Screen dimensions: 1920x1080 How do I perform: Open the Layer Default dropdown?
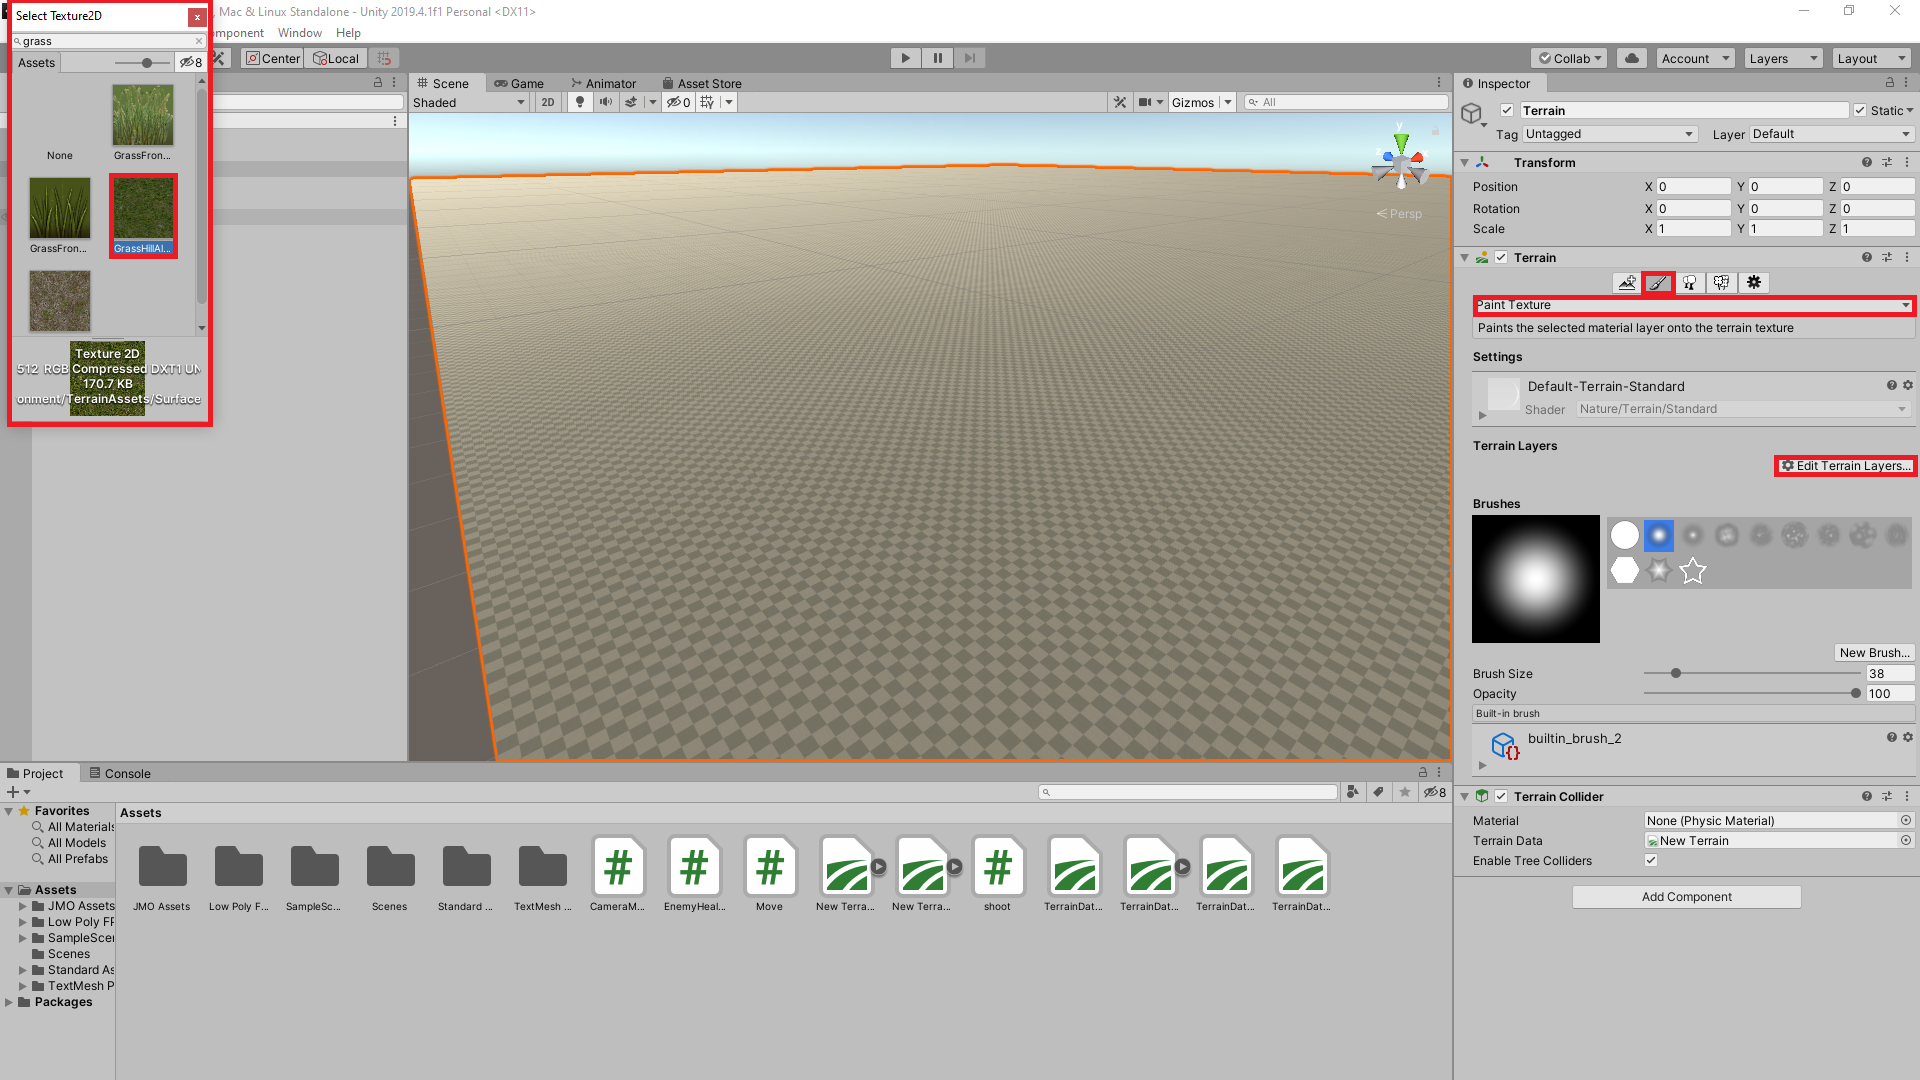1830,133
